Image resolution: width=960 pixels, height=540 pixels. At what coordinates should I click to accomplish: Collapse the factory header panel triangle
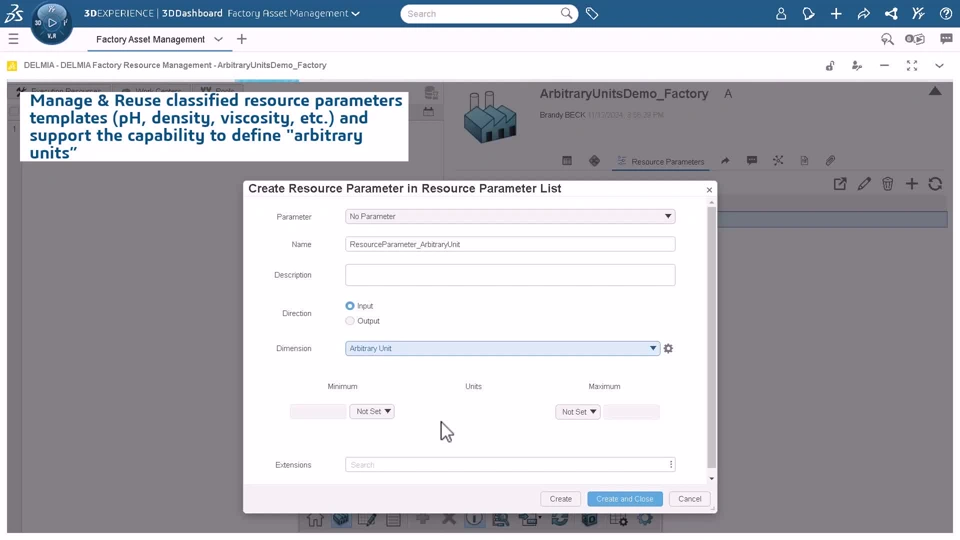pyautogui.click(x=935, y=91)
